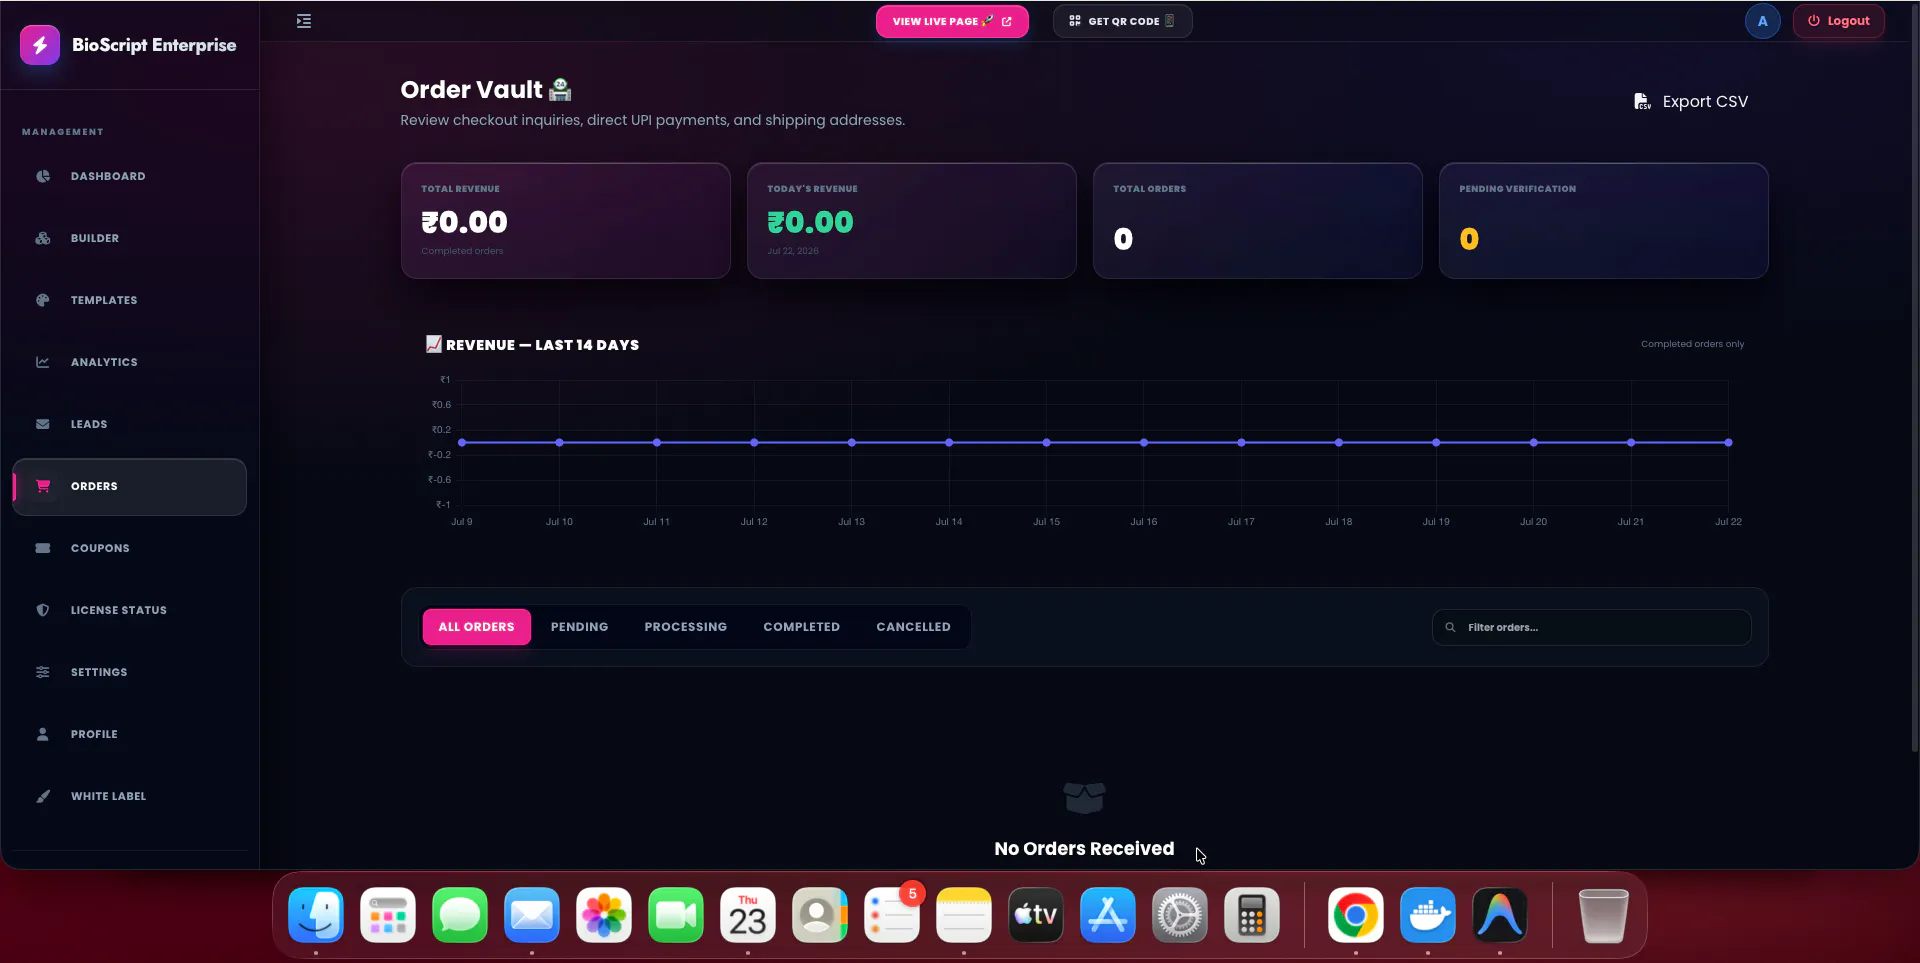Click the search magnifier icon
The height and width of the screenshot is (963, 1920).
1450,627
